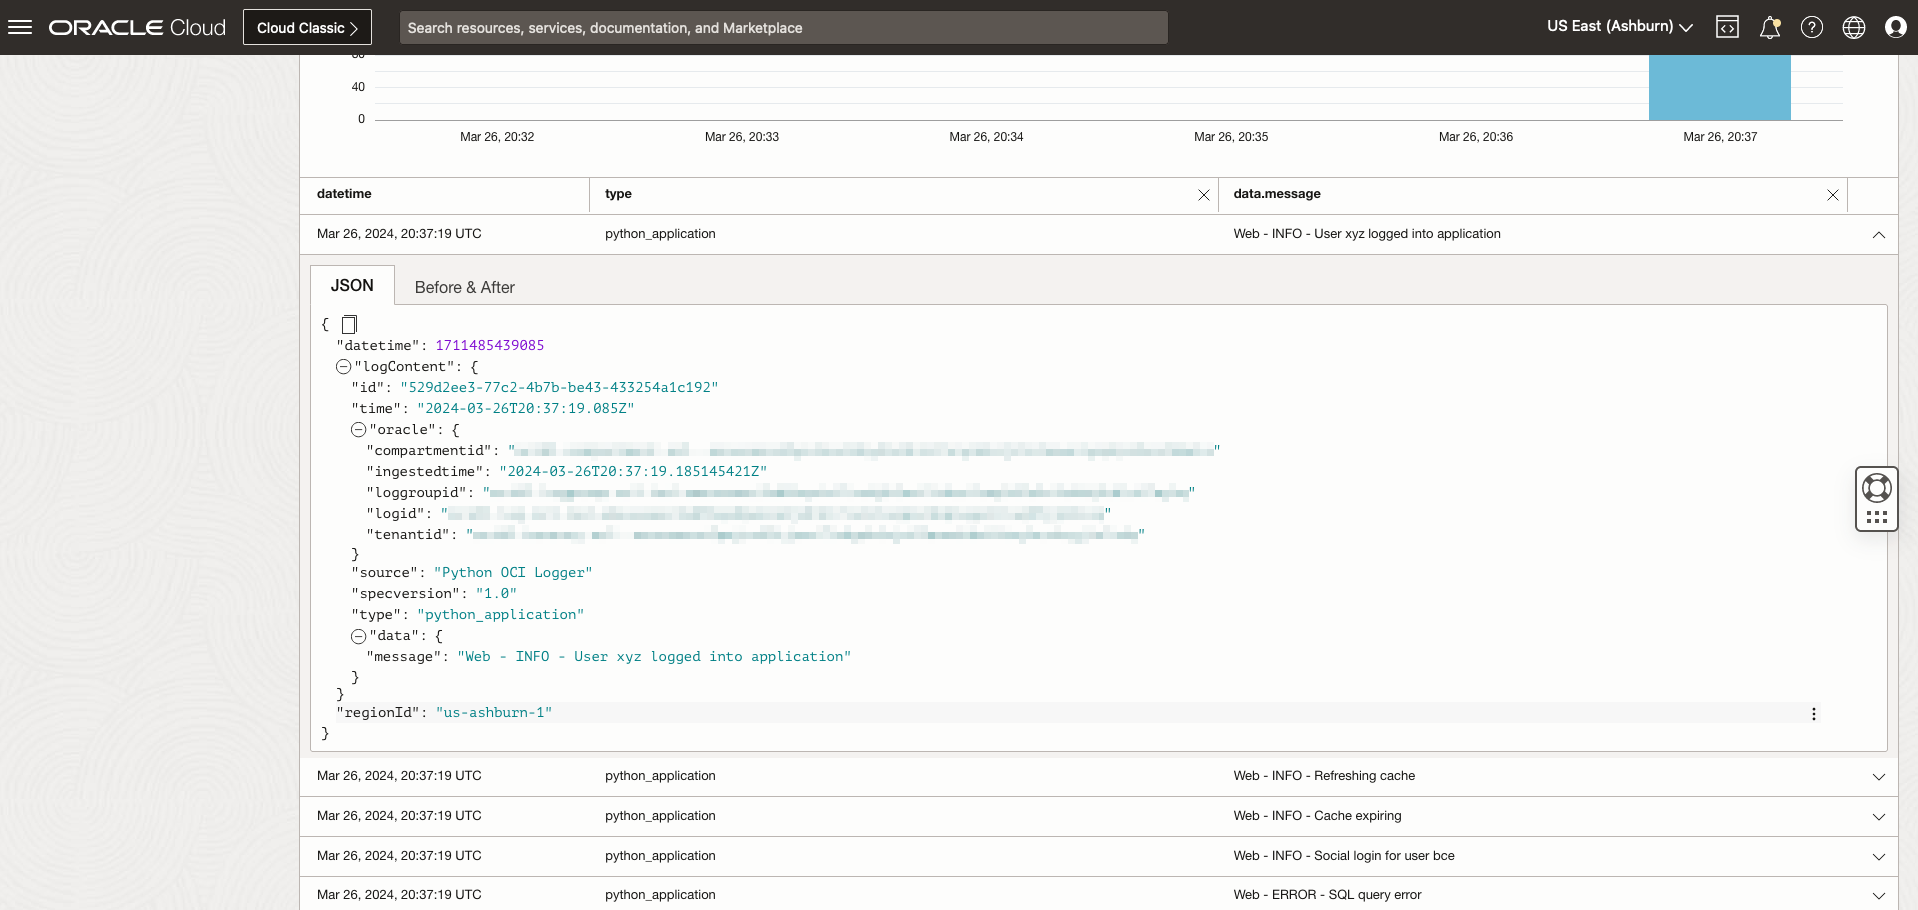Open the Cloud Shell code editor icon
1918x910 pixels.
(x=1728, y=26)
